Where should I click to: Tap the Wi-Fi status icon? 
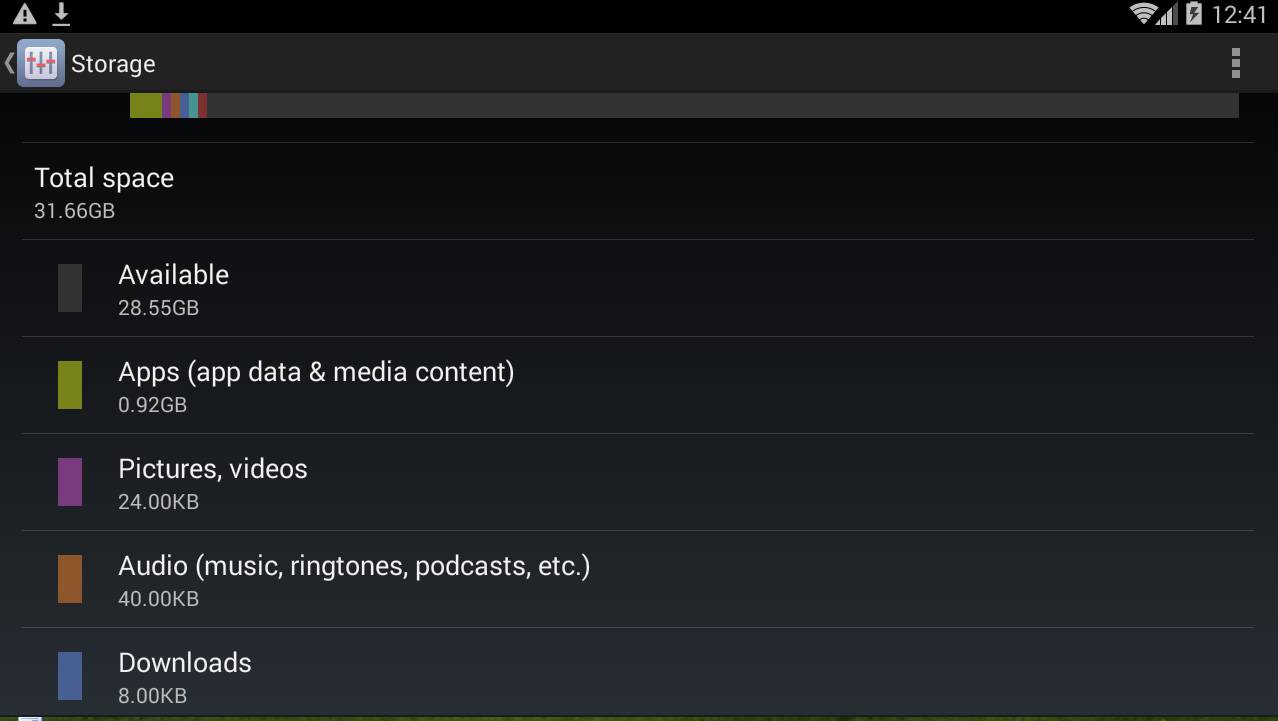coord(1143,14)
